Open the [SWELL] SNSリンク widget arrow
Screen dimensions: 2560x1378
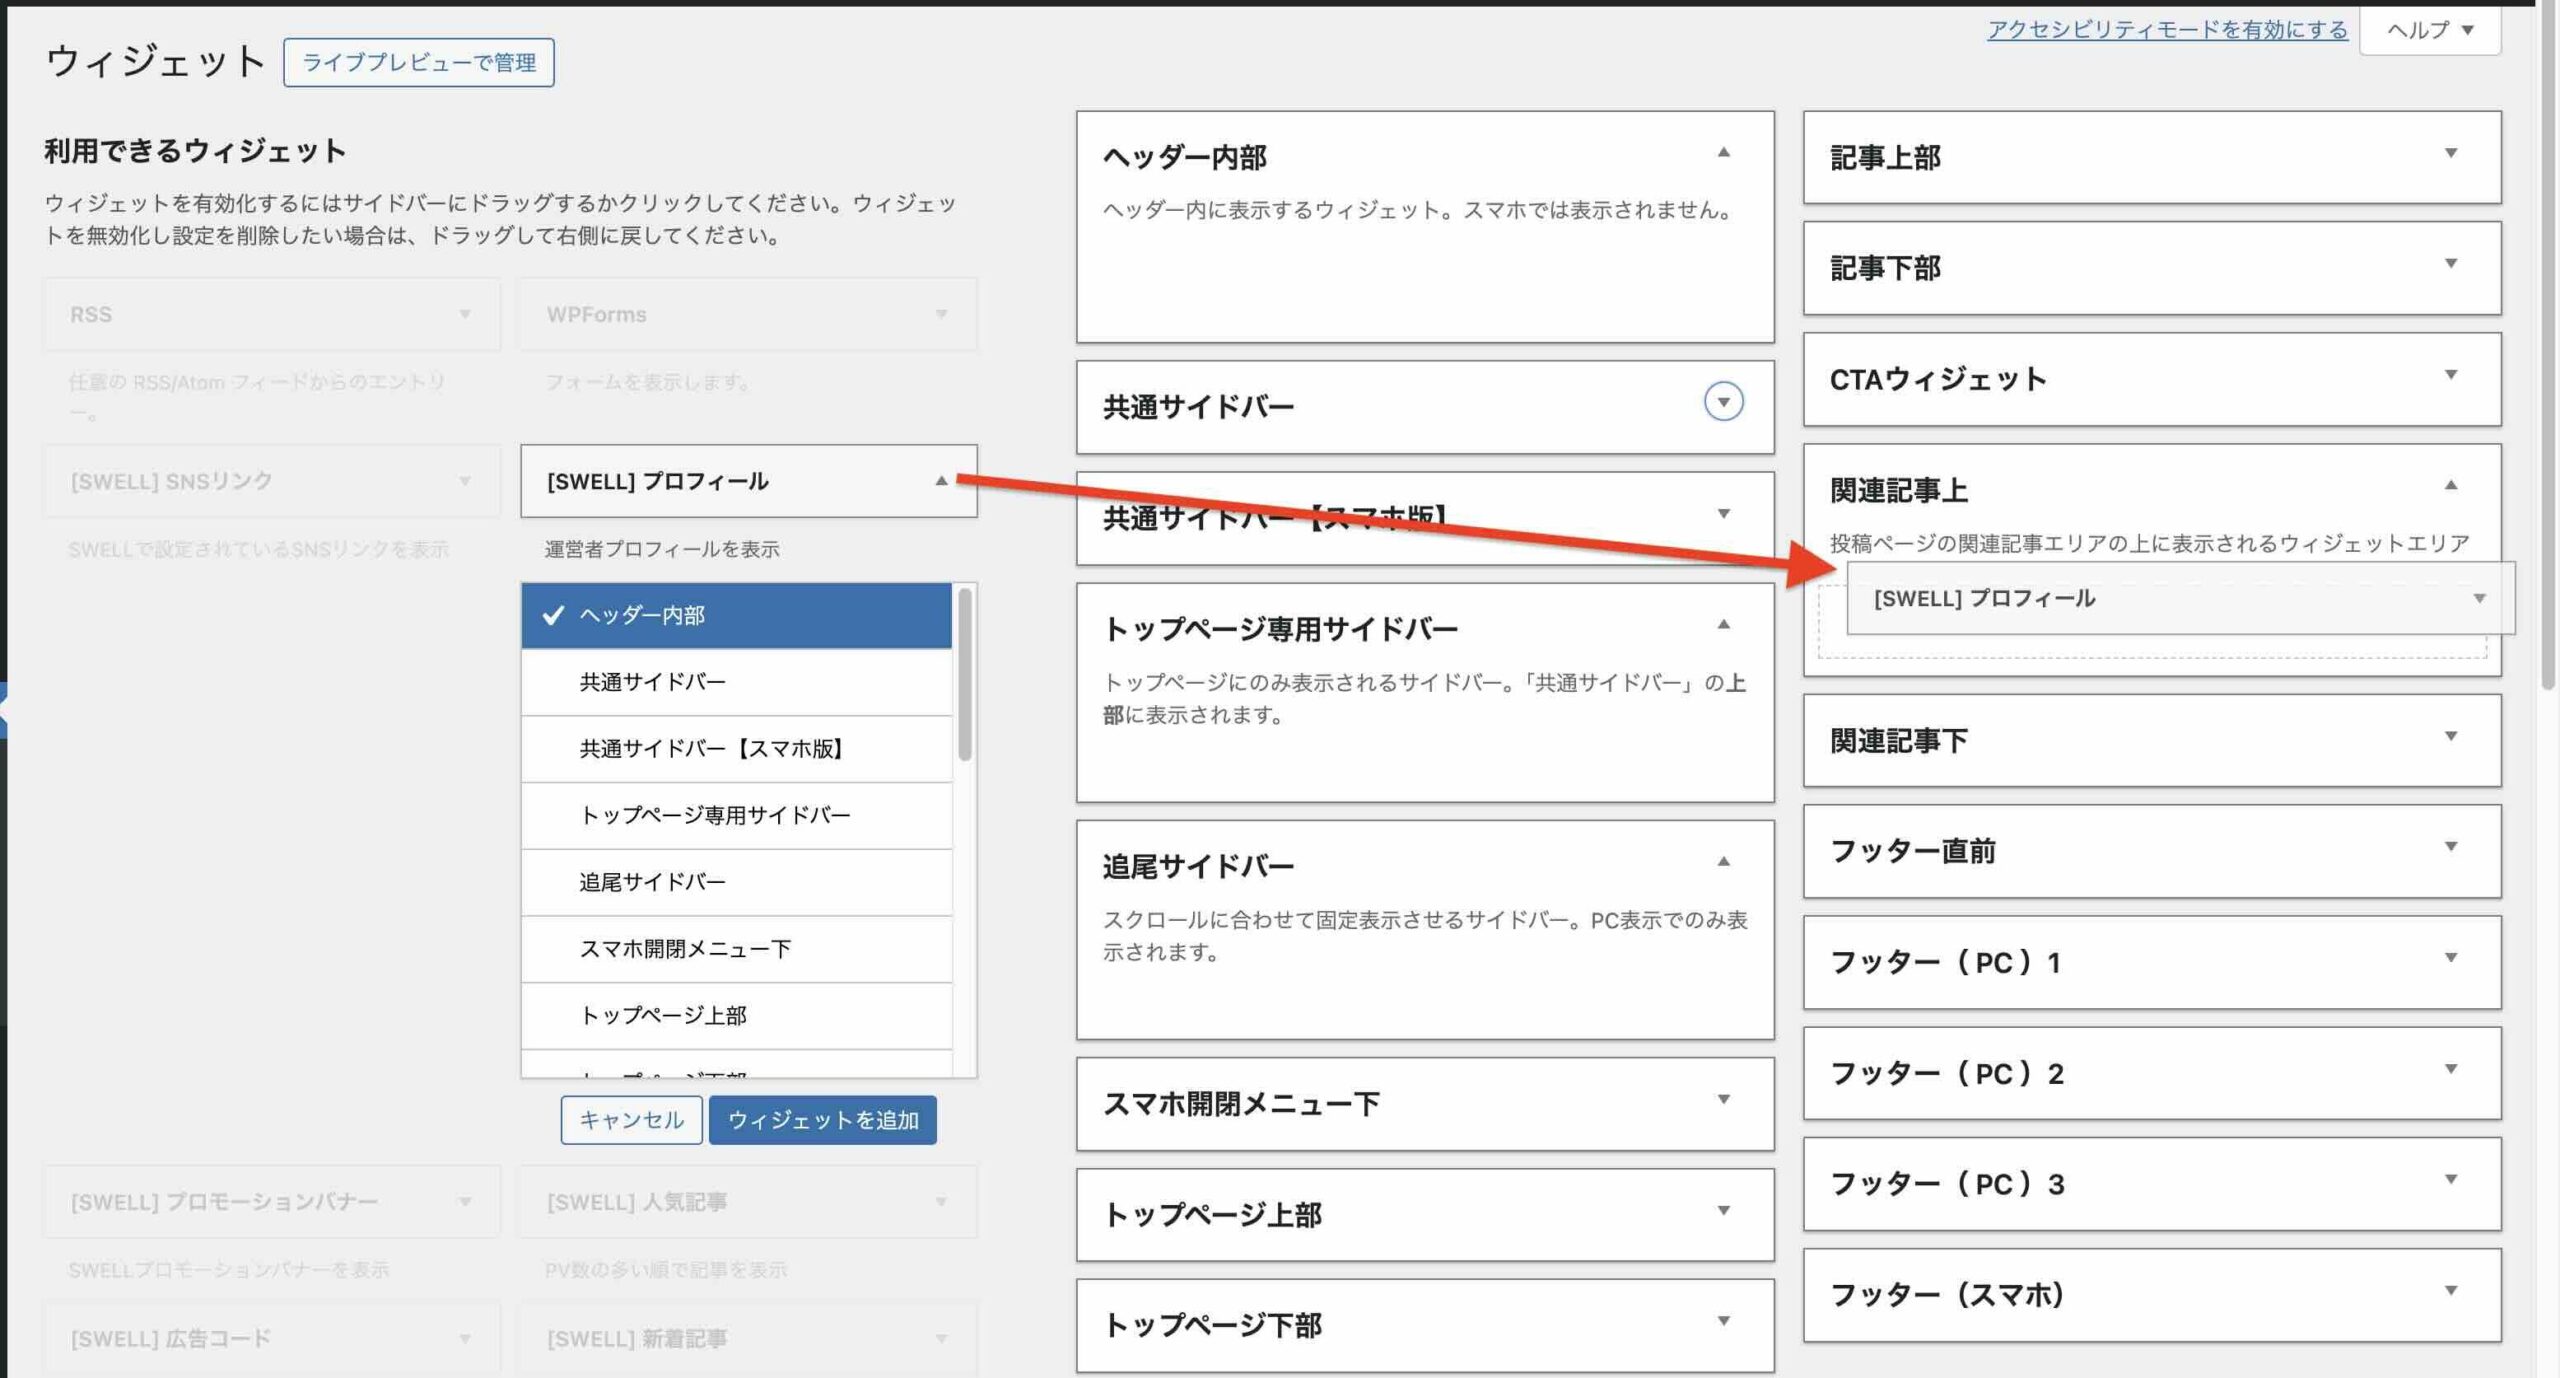[465, 481]
